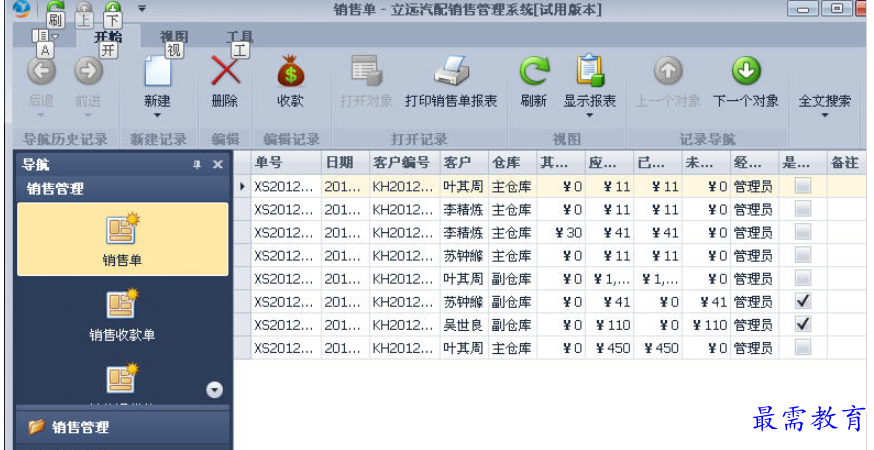Screen dimensions: 874x450
Task: Sort by 客户 column header
Action: [464, 162]
